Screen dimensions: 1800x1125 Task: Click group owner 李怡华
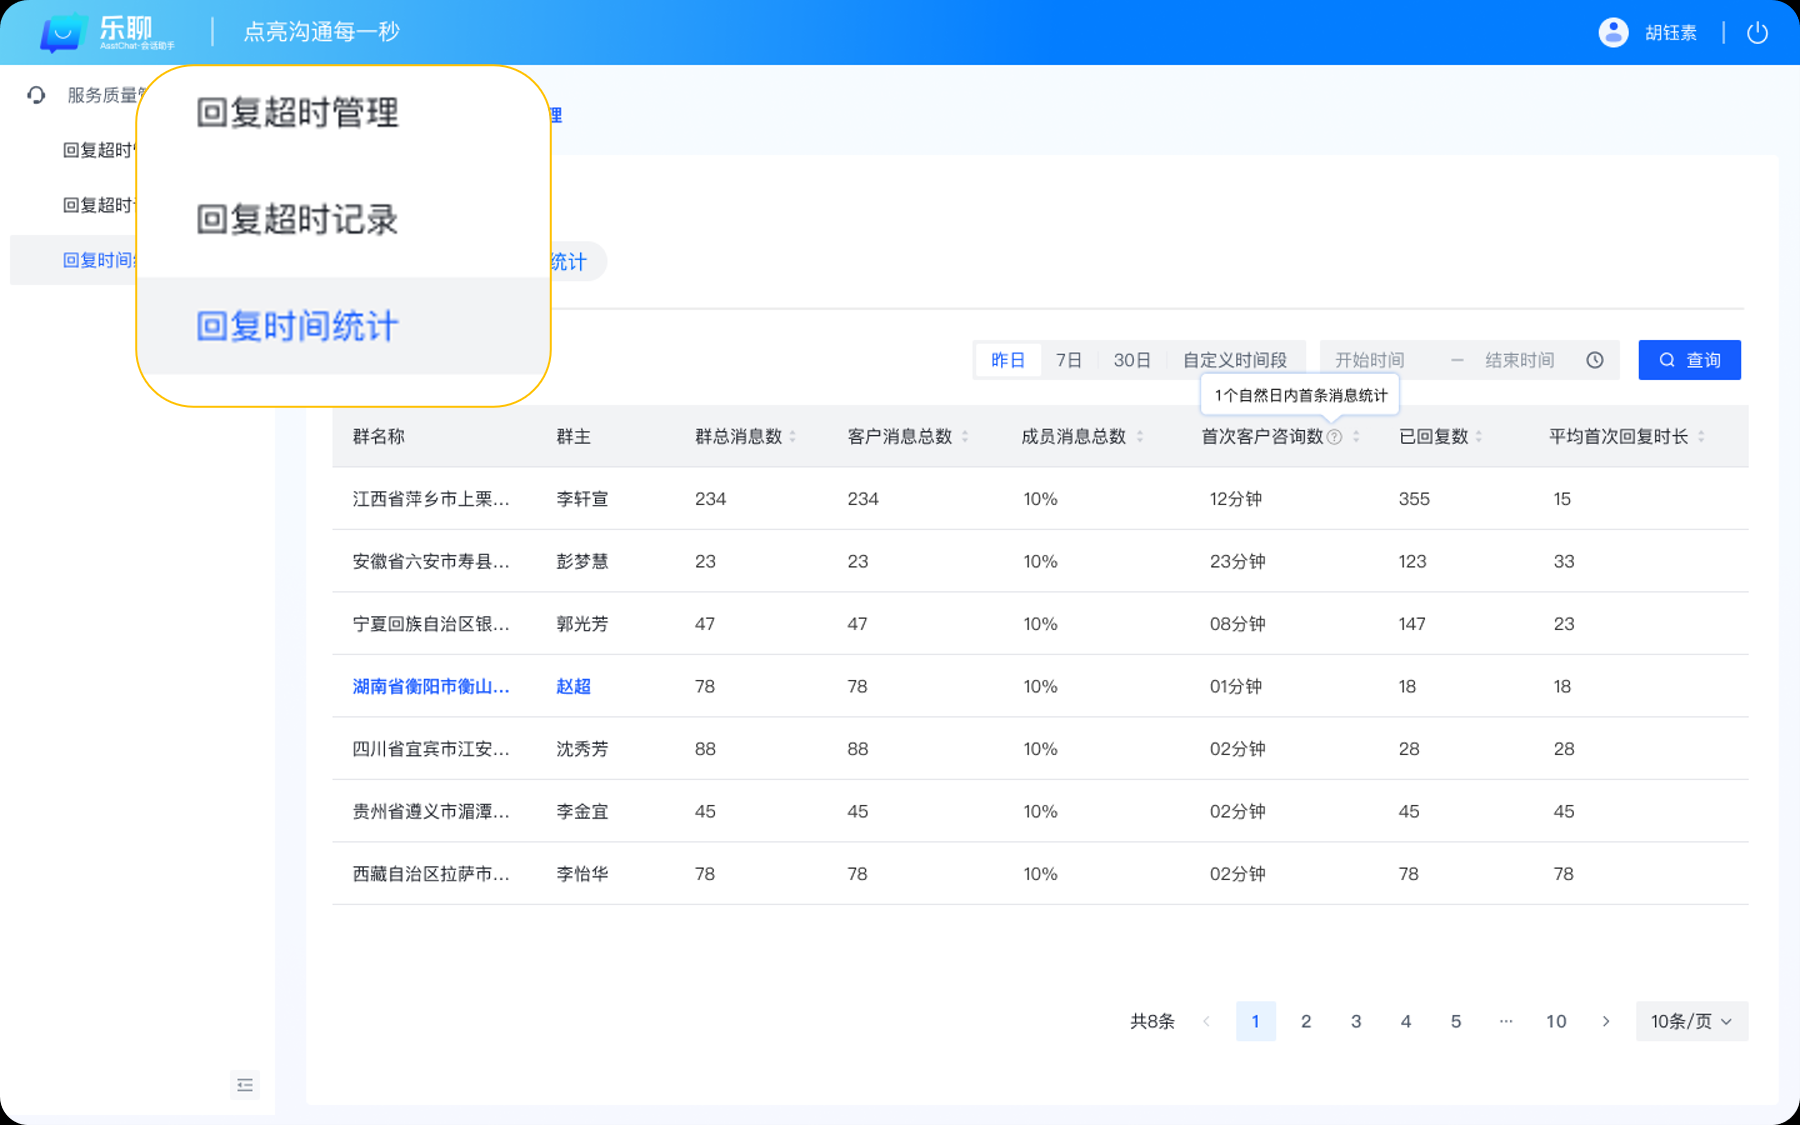point(582,874)
